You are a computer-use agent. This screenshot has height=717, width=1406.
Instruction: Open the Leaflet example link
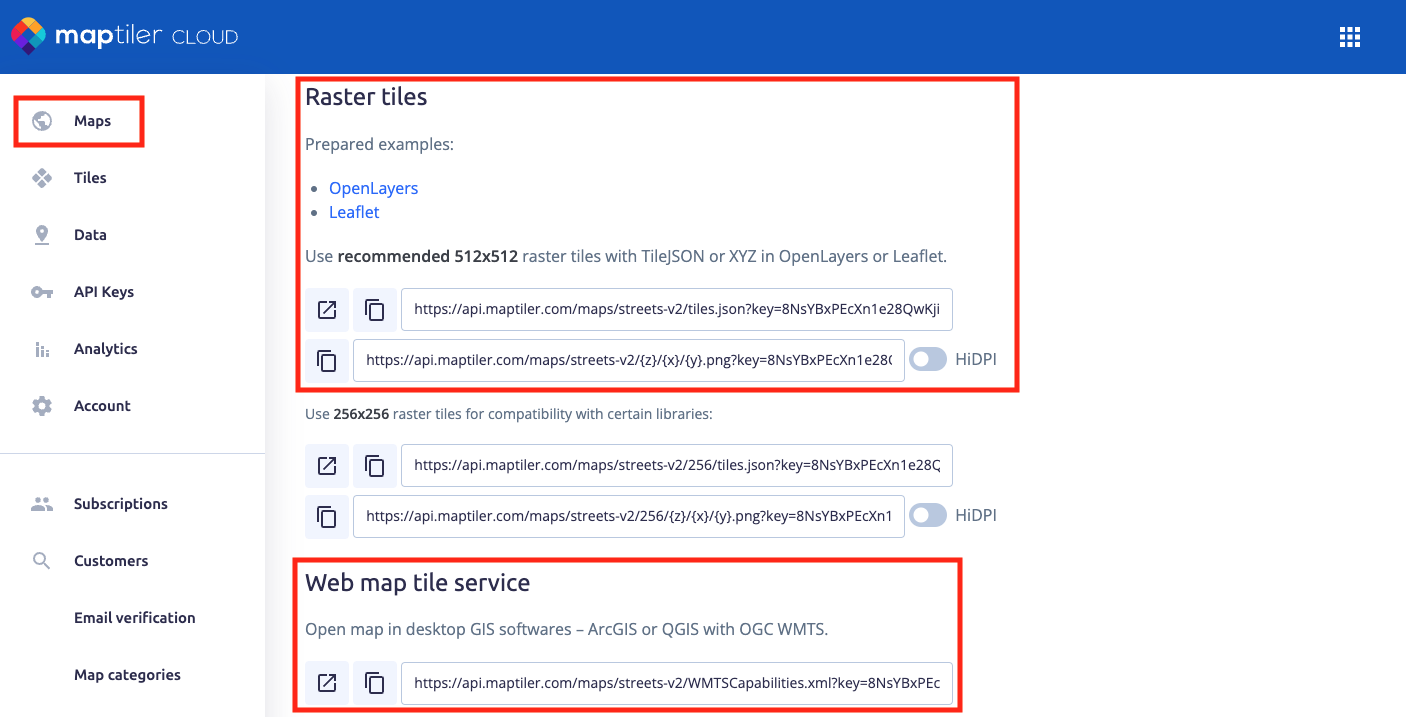[354, 212]
